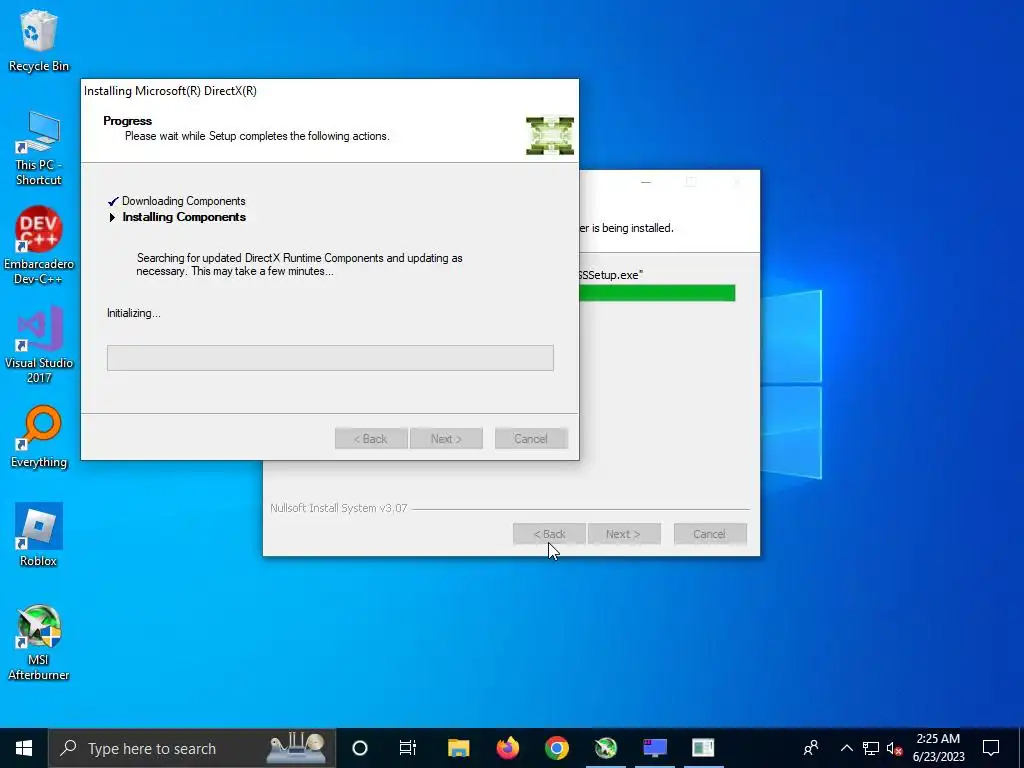Open network status tray icon
Image resolution: width=1024 pixels, height=768 pixels.
pos(871,748)
